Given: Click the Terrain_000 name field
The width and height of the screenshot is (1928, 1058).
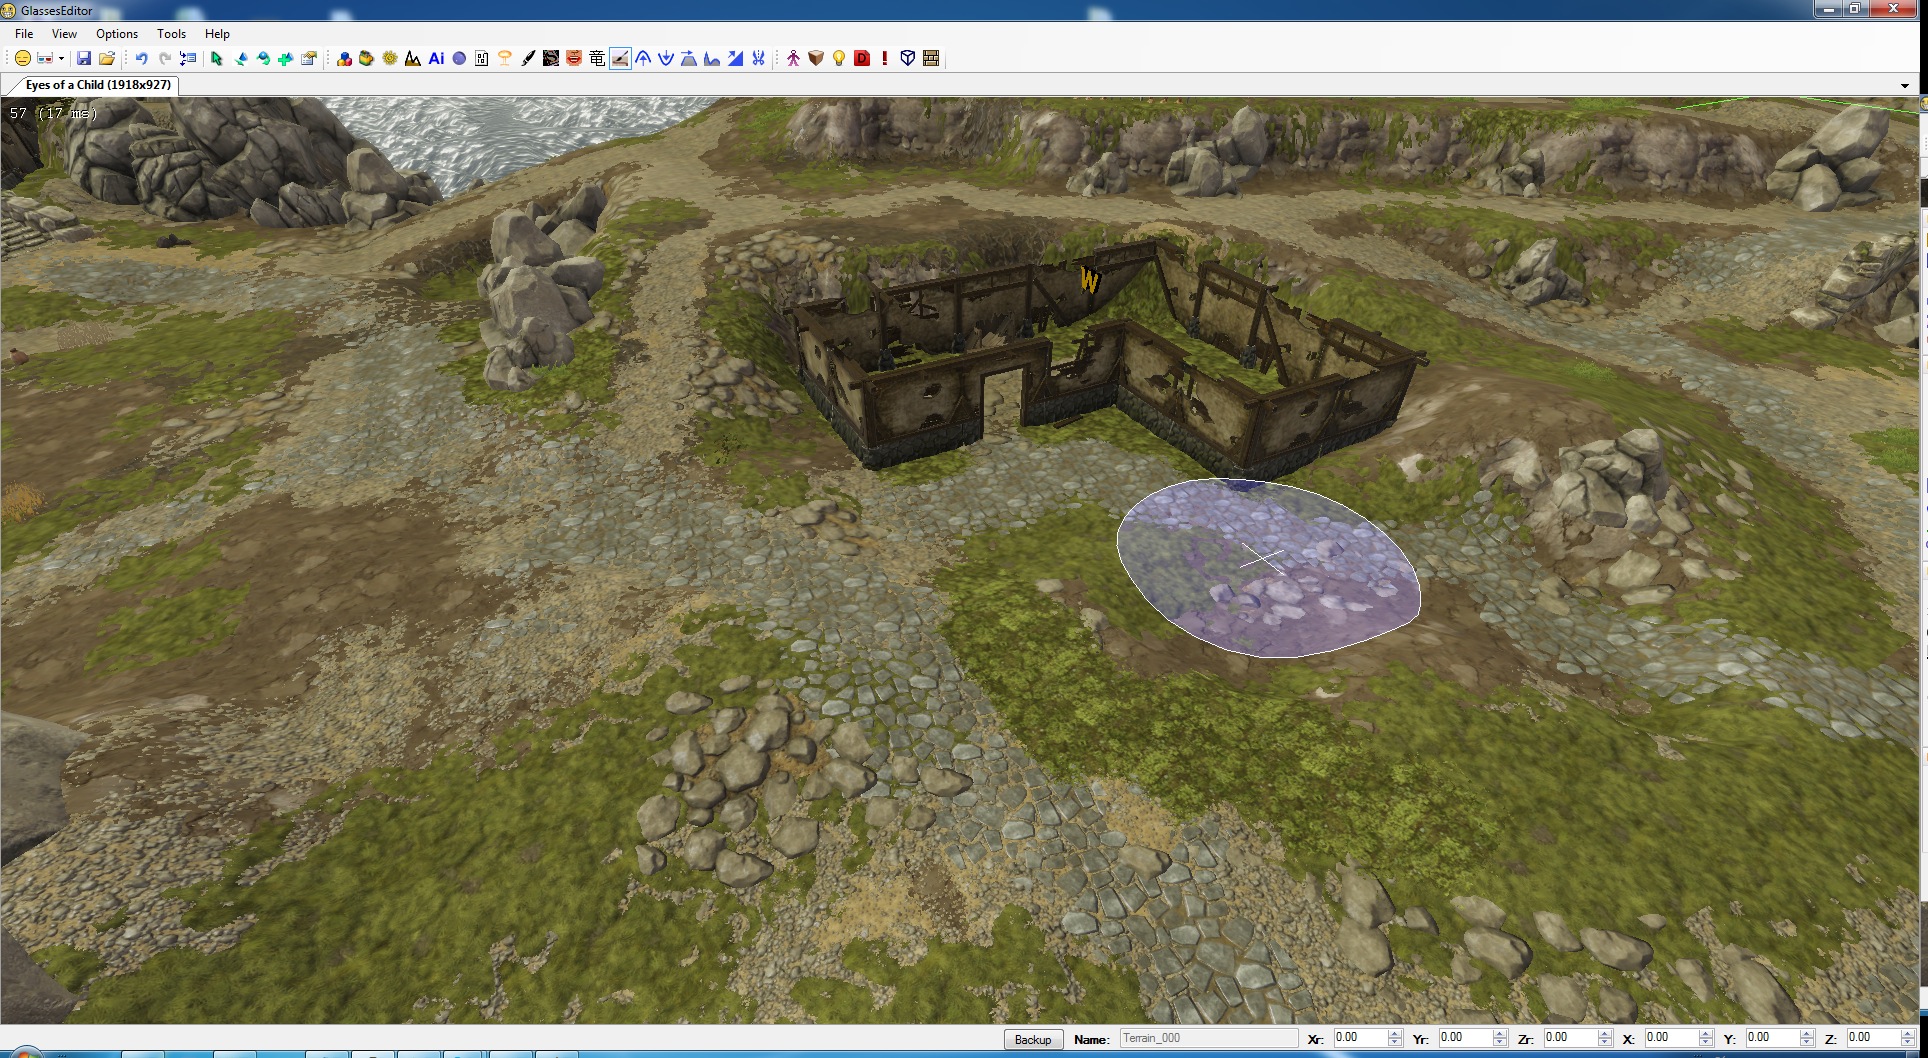Looking at the screenshot, I should (x=1207, y=1038).
